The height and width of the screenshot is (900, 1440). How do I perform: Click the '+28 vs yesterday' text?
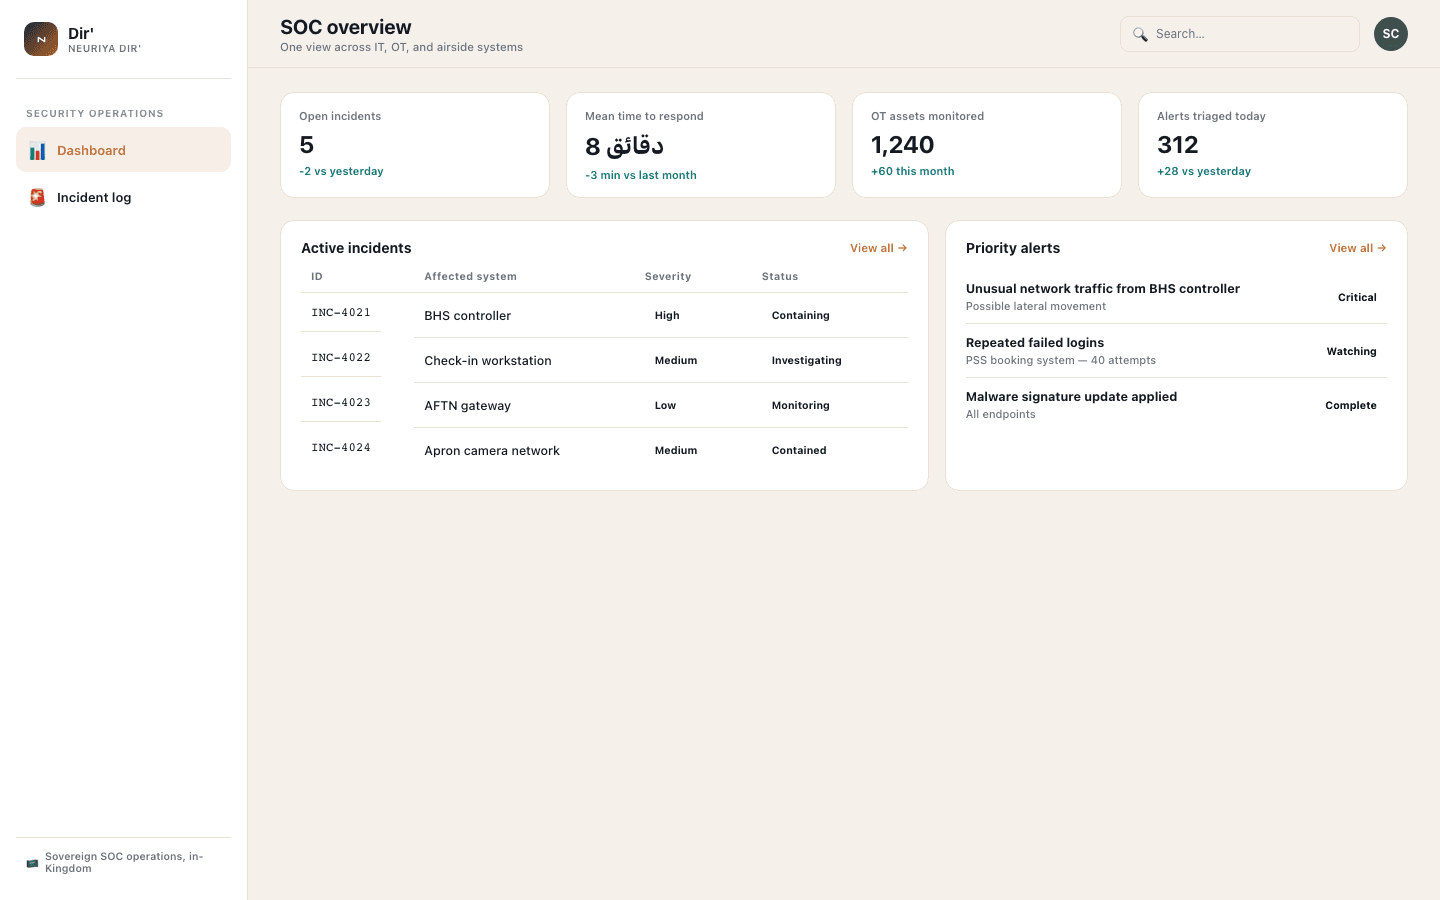1204,171
